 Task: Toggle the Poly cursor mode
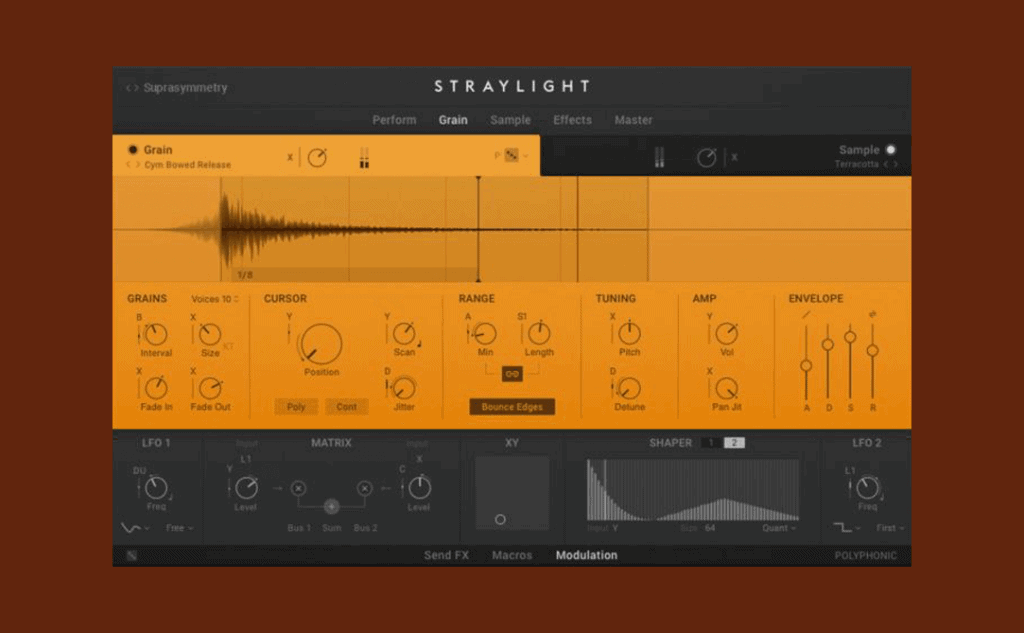point(296,407)
